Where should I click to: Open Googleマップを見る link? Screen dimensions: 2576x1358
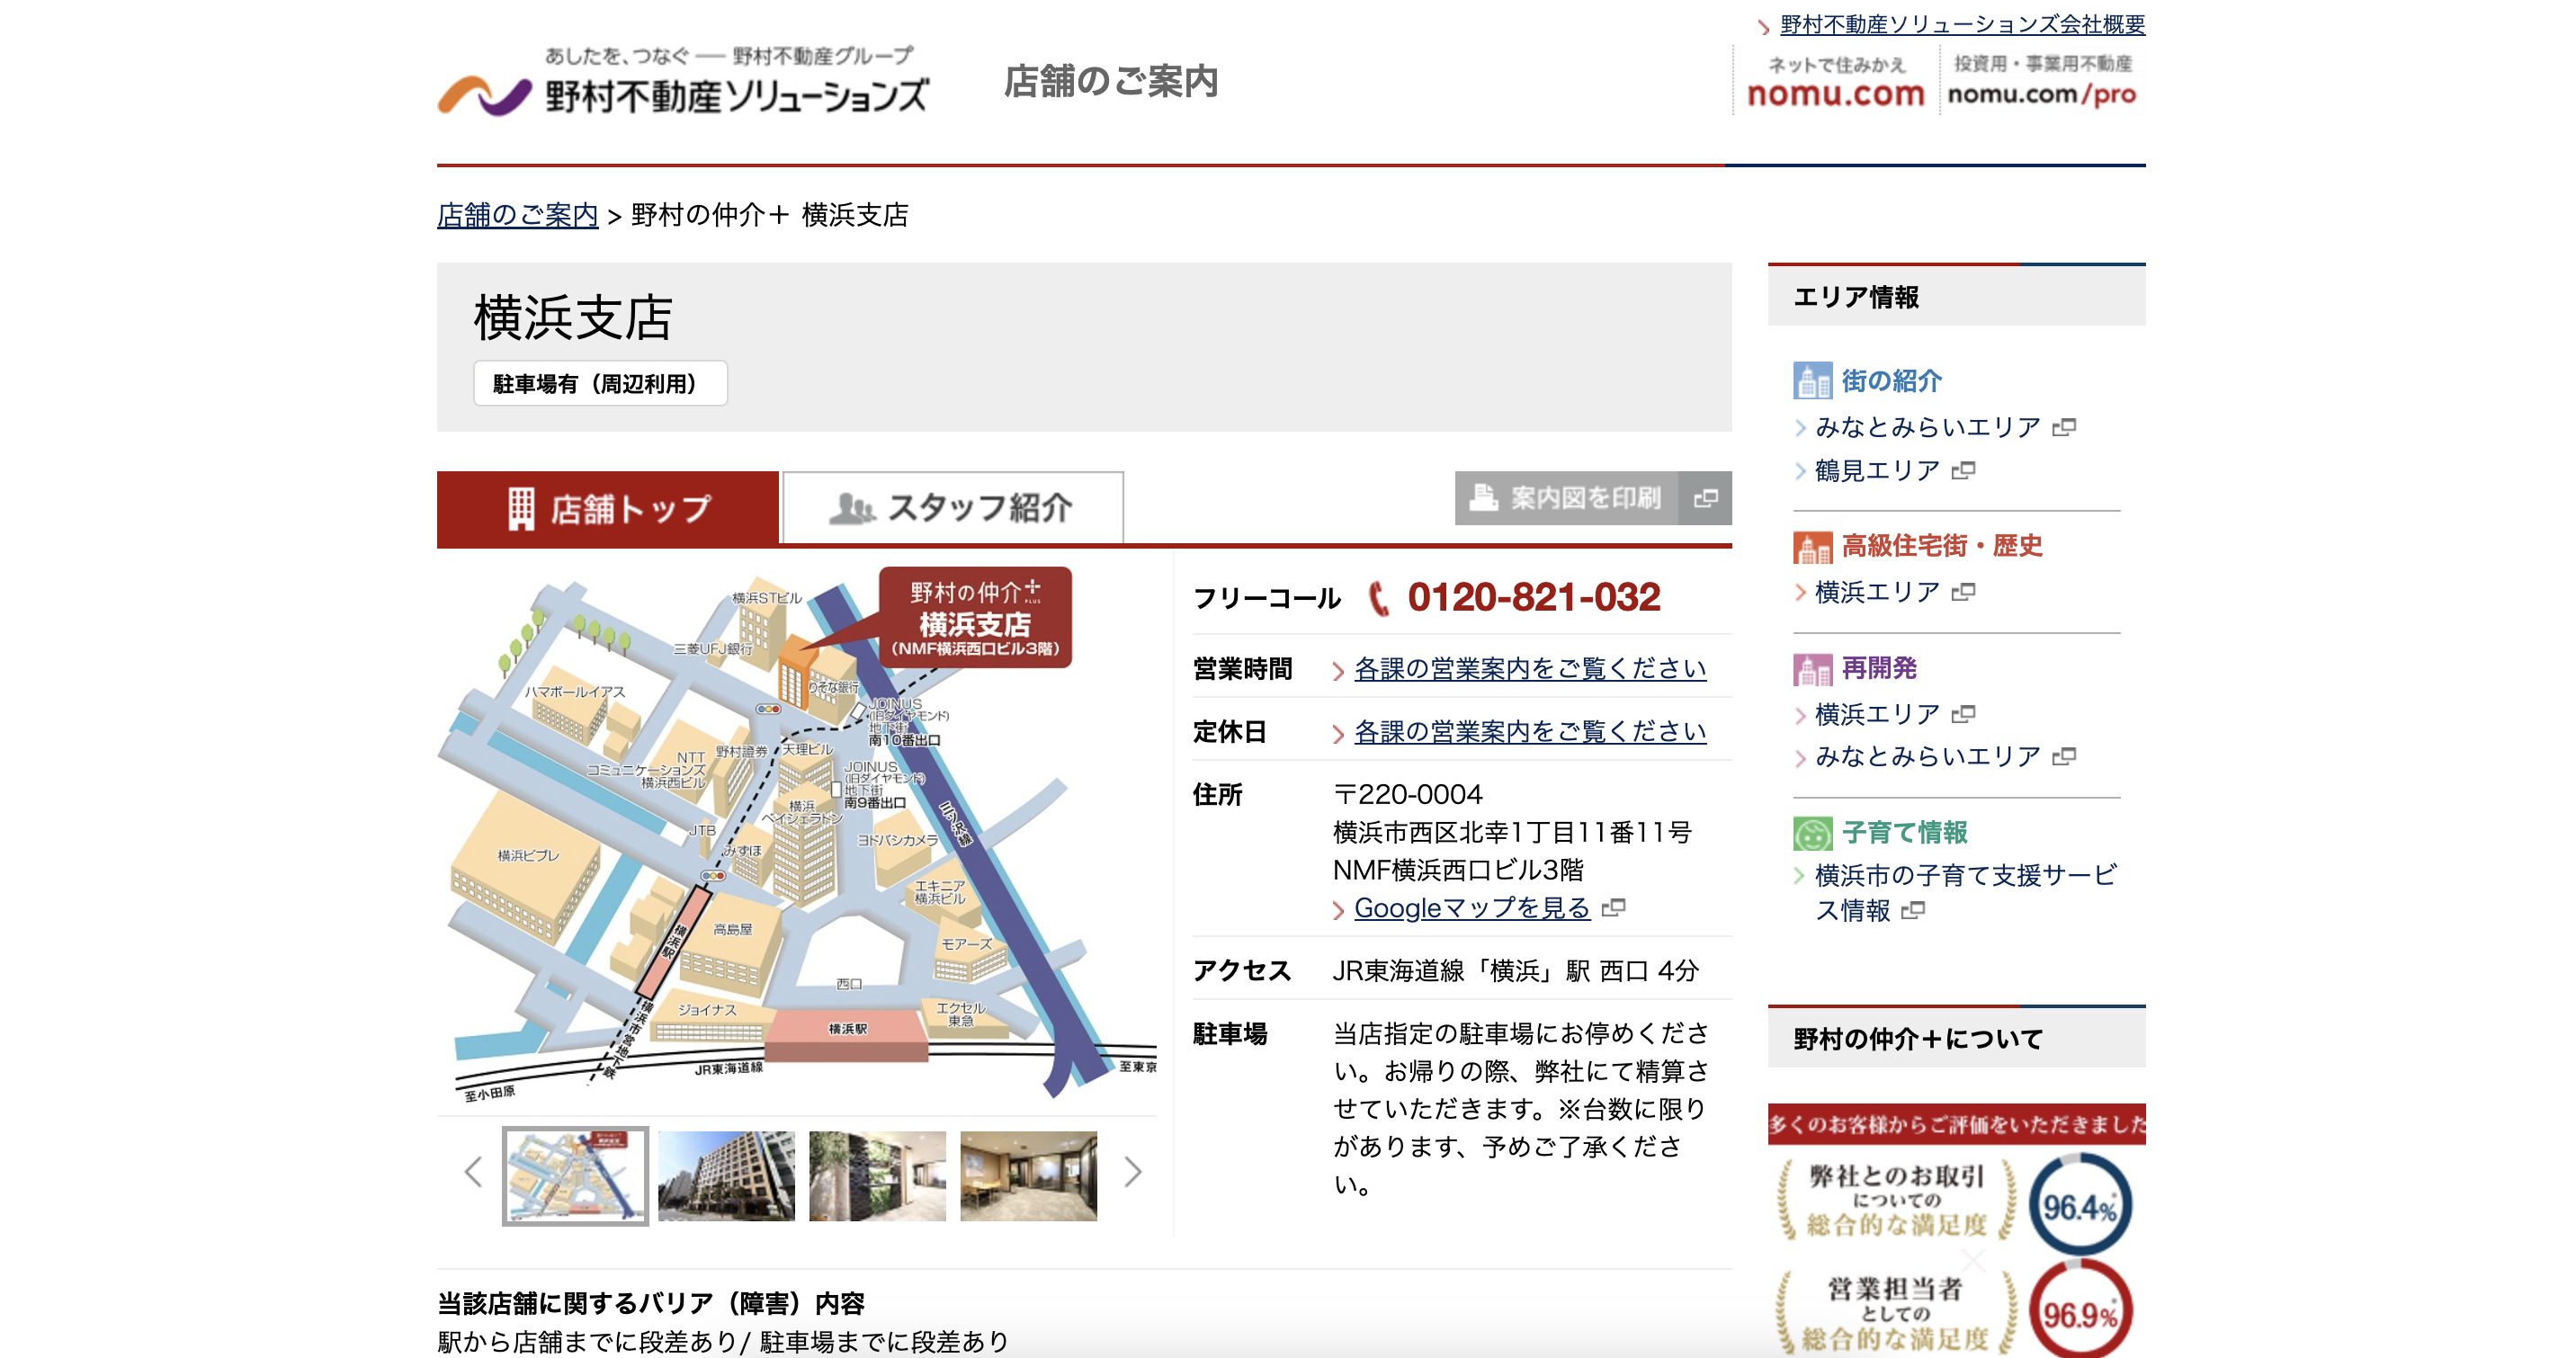1472,908
